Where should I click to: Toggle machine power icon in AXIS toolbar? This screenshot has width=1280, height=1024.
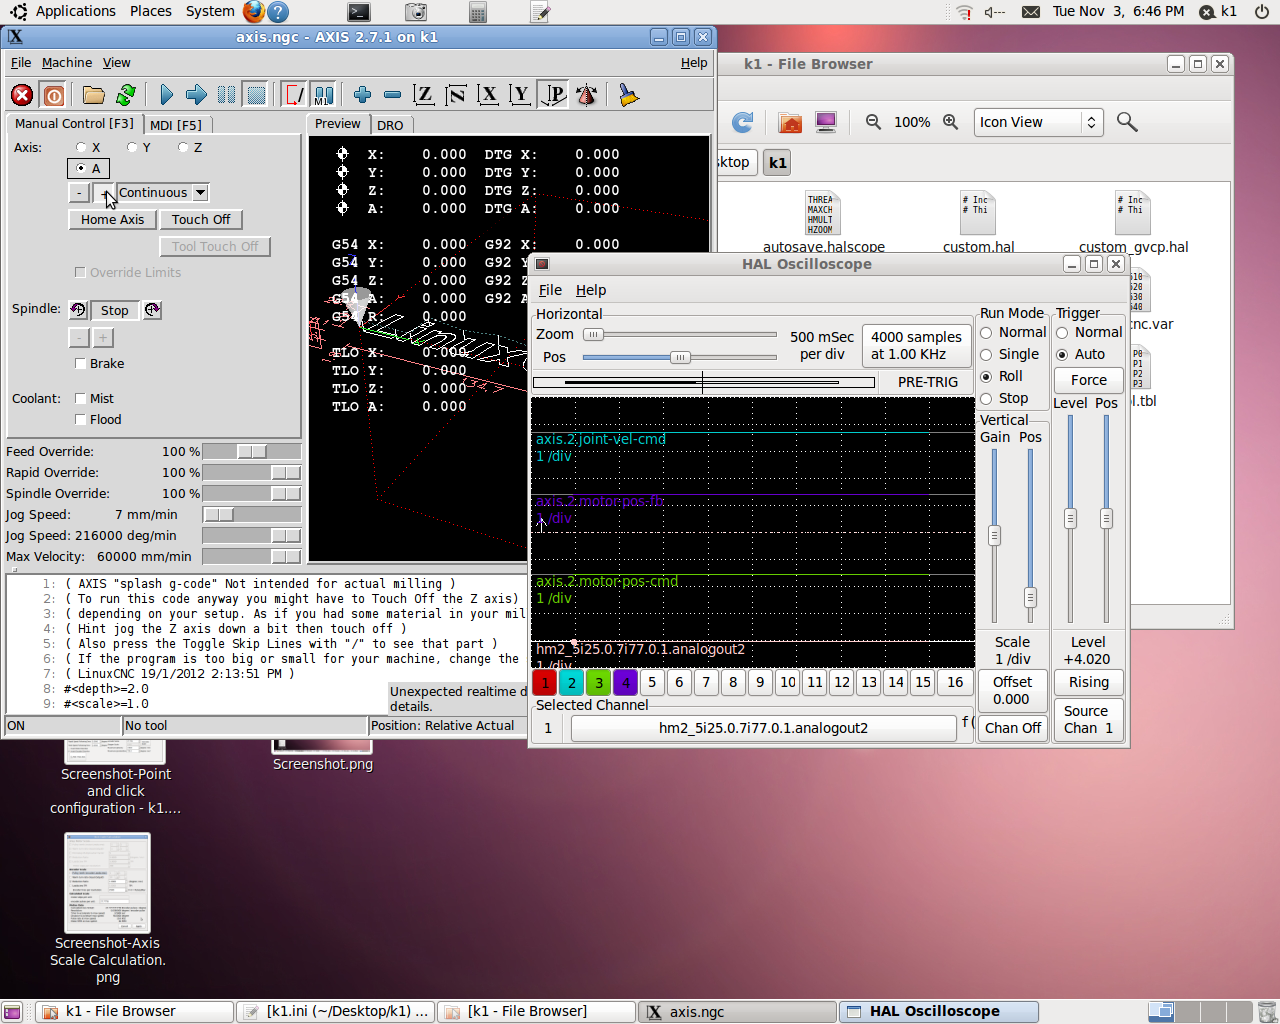[x=54, y=95]
